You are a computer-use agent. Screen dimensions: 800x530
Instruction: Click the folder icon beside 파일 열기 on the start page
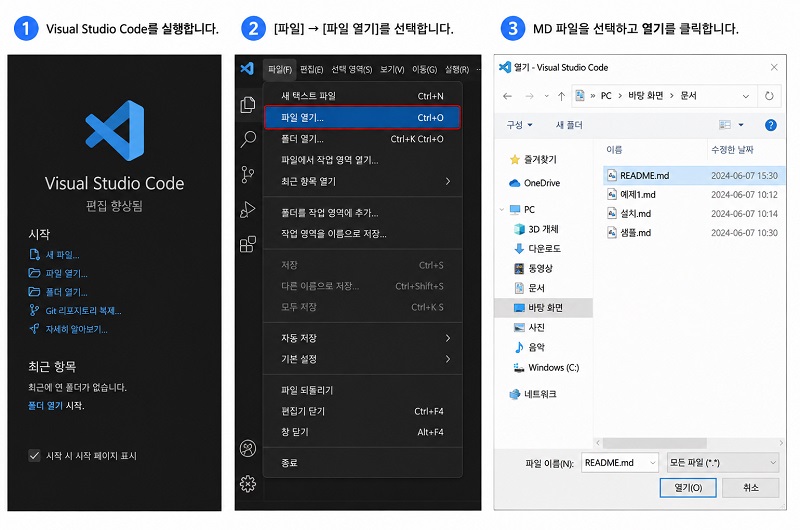[x=34, y=273]
